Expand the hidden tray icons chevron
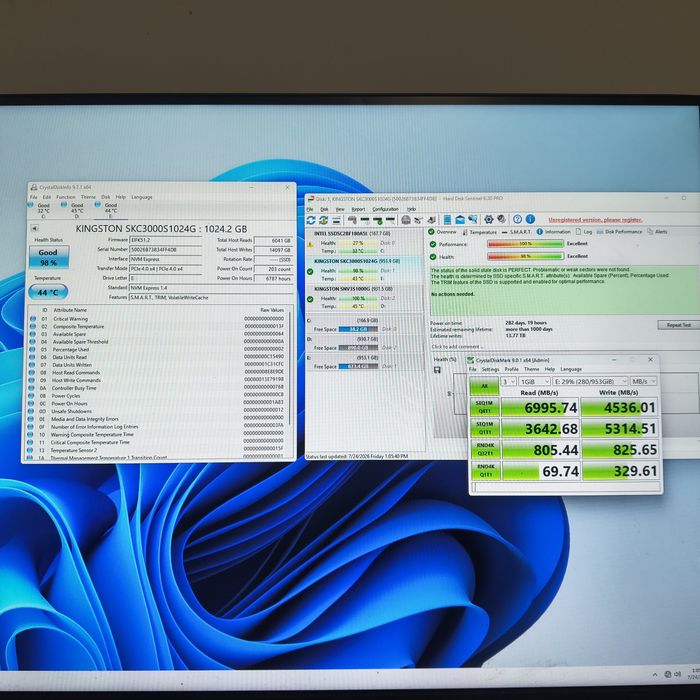 655,675
